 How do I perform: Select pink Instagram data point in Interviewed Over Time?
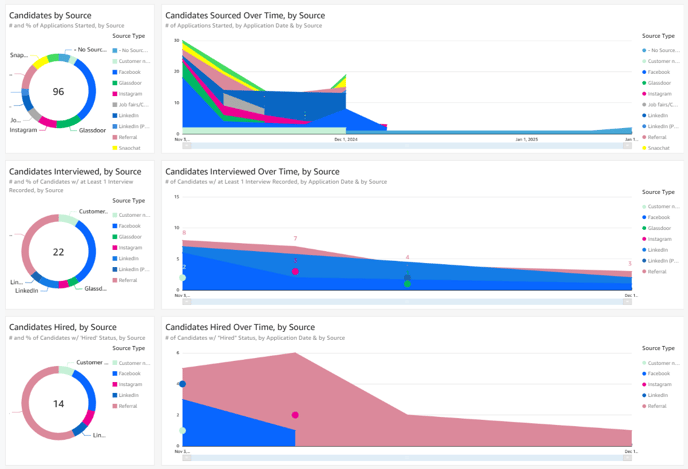pyautogui.click(x=295, y=272)
